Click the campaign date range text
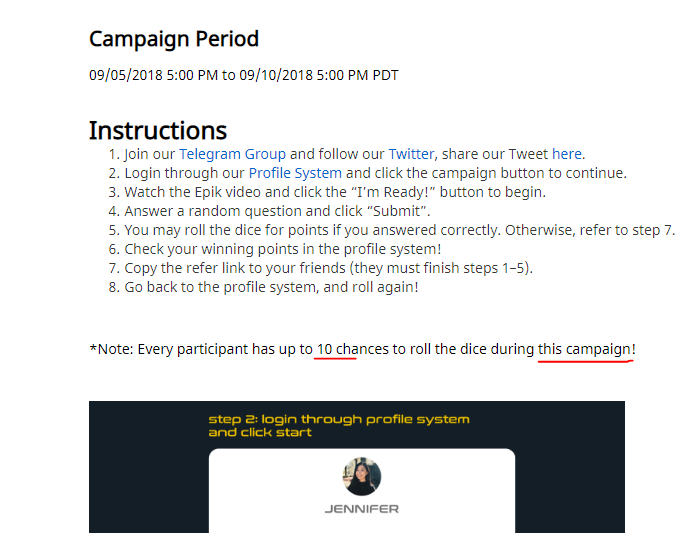 [x=243, y=75]
